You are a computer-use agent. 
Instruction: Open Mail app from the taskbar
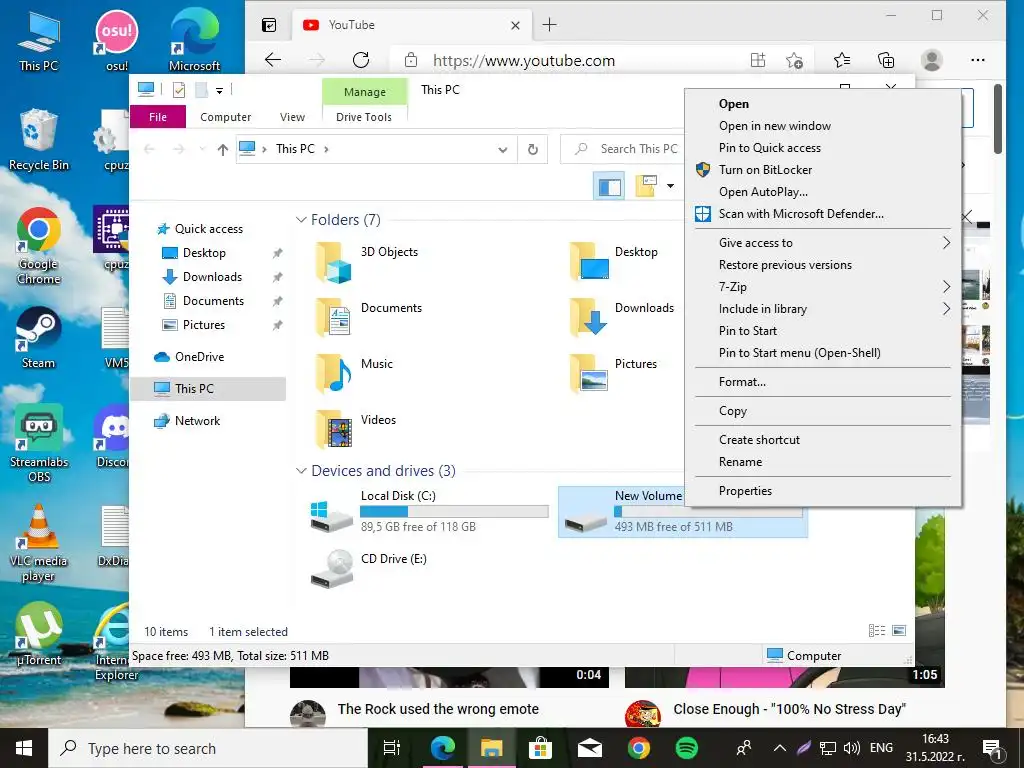pos(589,748)
